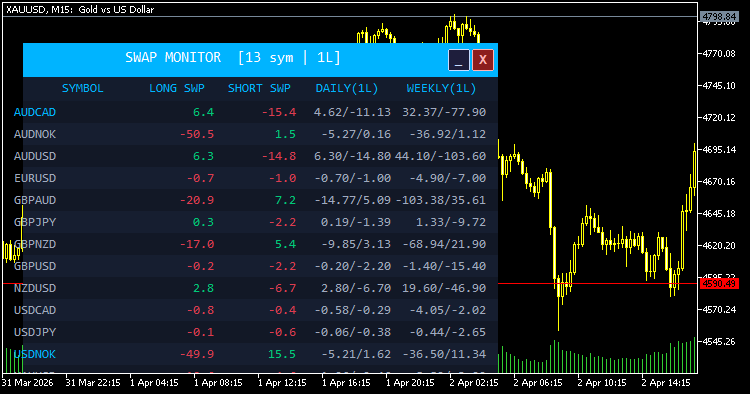Click GBPUSD long swap value -0.2
Image resolution: width=750 pixels, height=394 pixels.
point(200,266)
